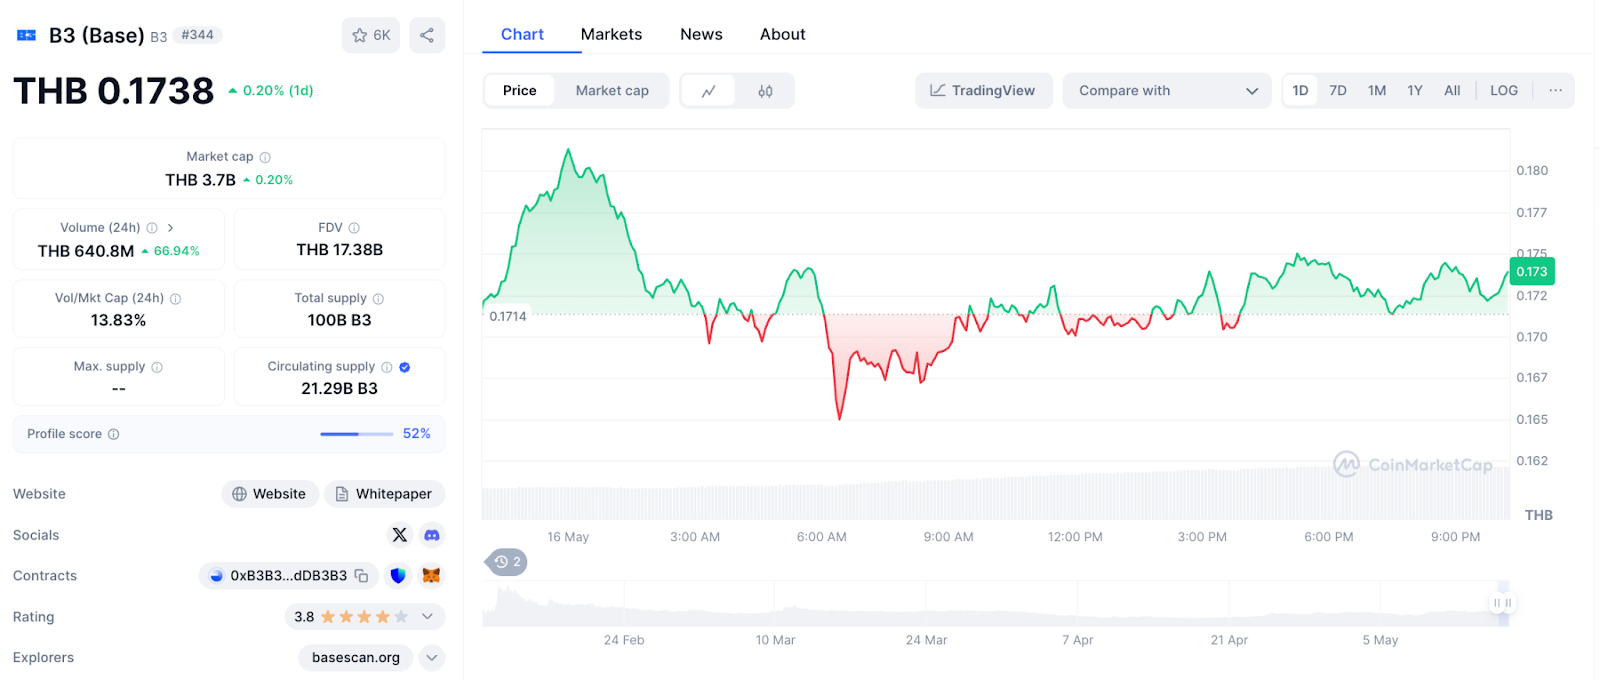
Task: Click the THB 640.8M volume value
Action: point(86,251)
